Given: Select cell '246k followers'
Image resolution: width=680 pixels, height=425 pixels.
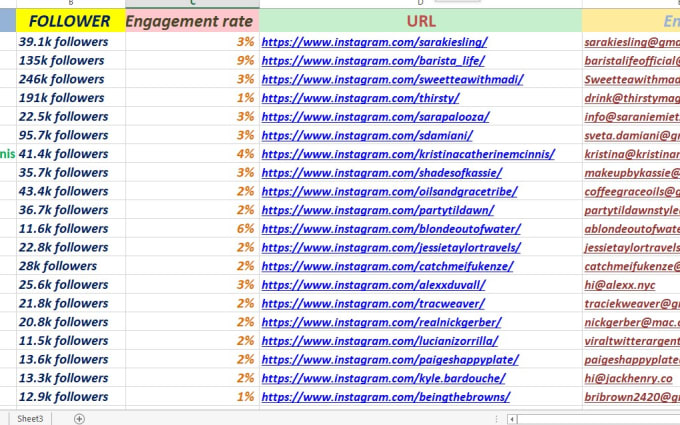Looking at the screenshot, I should (71, 79).
